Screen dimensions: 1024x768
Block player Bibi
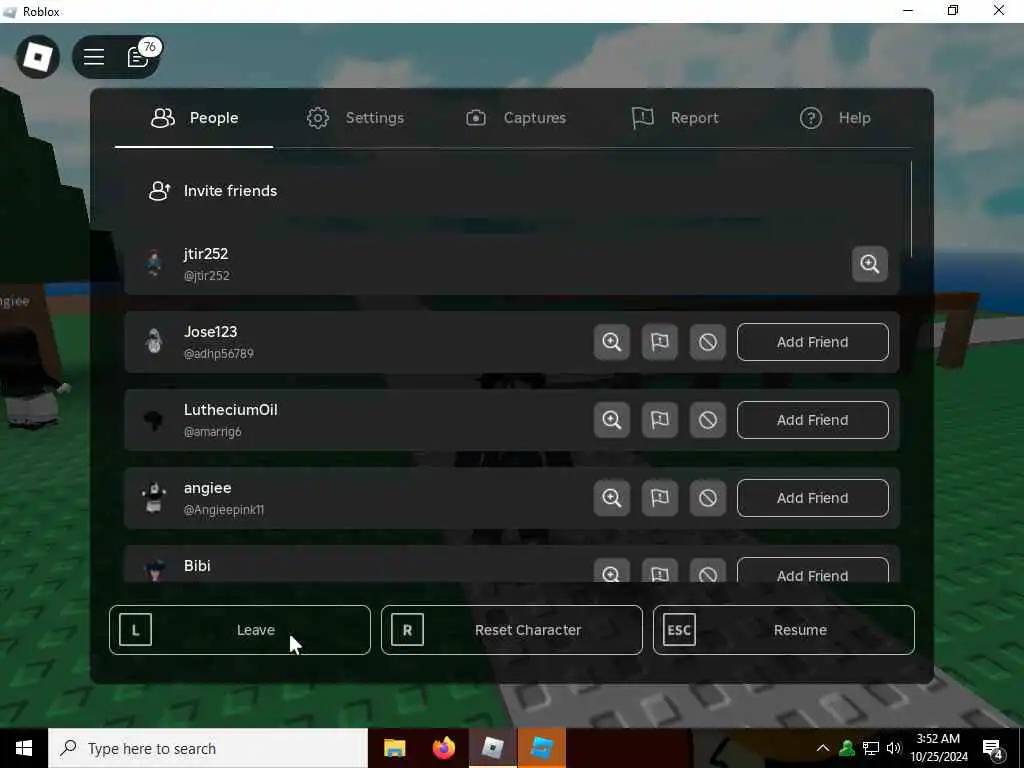[x=708, y=570]
